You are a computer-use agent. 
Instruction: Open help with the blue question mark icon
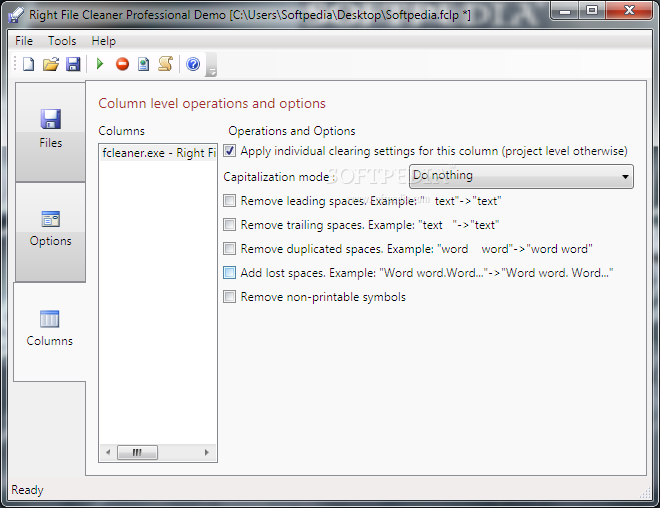pos(193,64)
